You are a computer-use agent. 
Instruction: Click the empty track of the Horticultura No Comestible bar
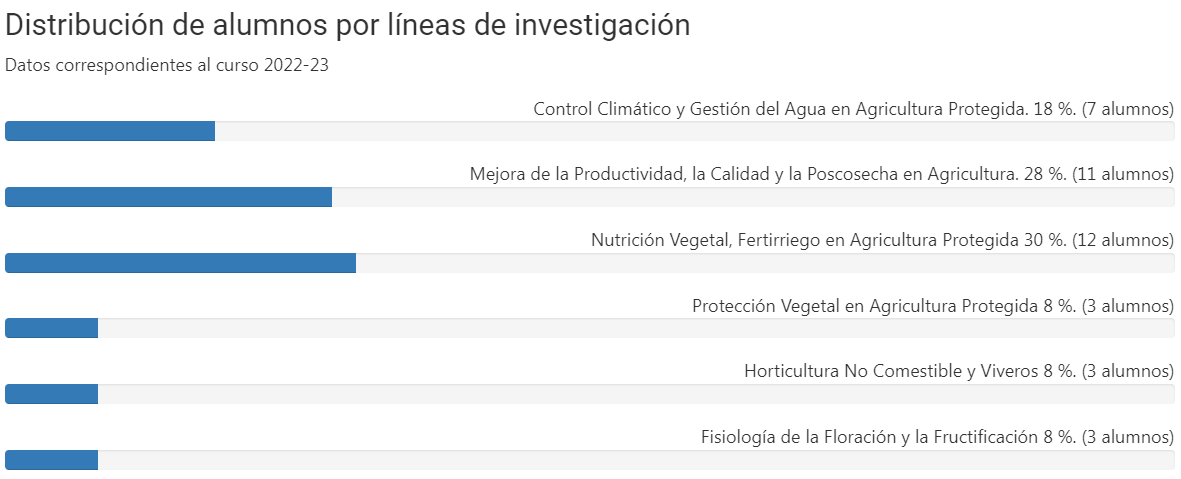point(635,394)
